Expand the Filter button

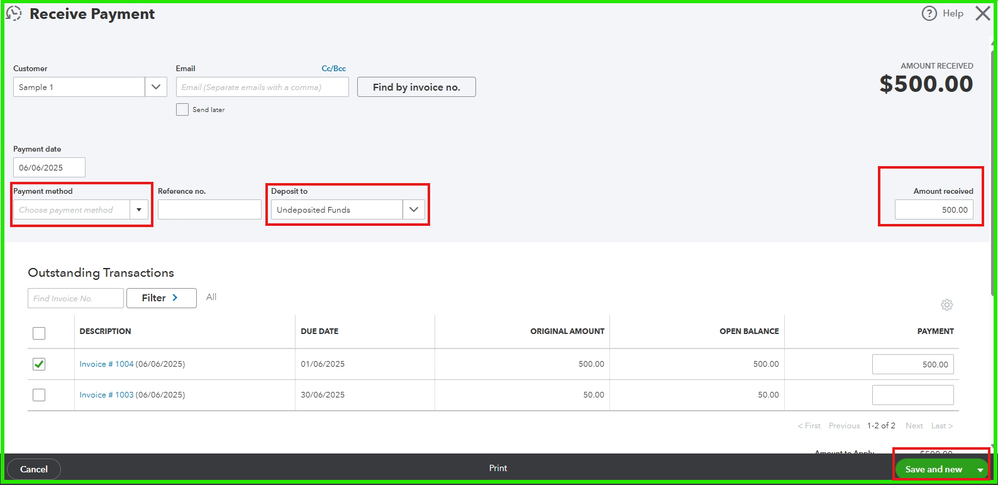161,298
